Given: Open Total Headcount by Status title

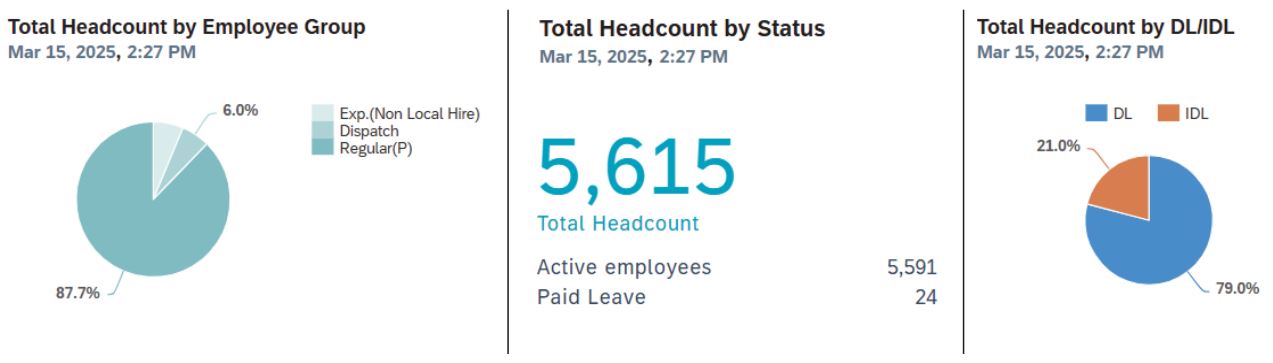Looking at the screenshot, I should pyautogui.click(x=682, y=28).
